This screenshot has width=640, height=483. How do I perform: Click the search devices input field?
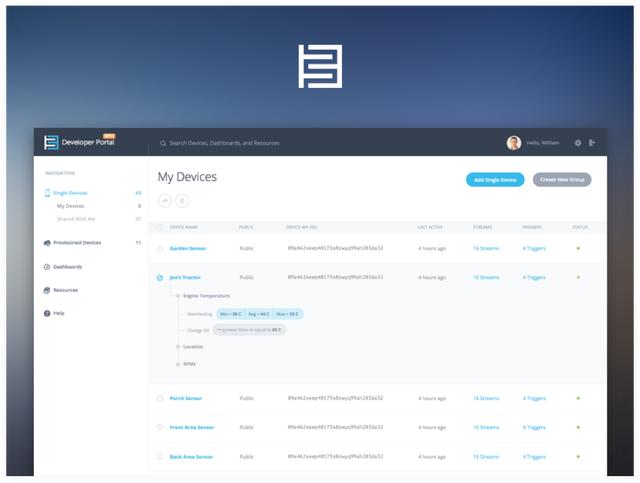tap(300, 143)
